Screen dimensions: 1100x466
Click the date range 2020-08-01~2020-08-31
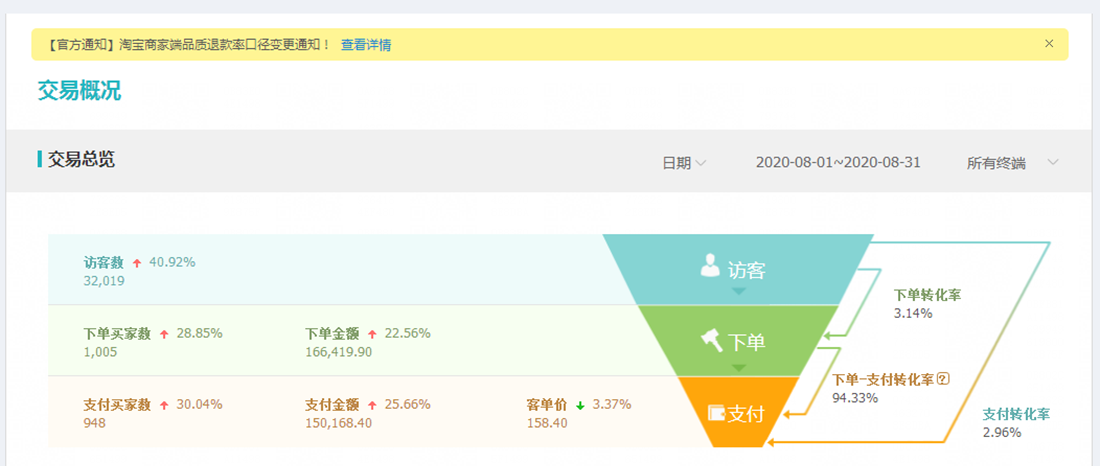click(838, 163)
